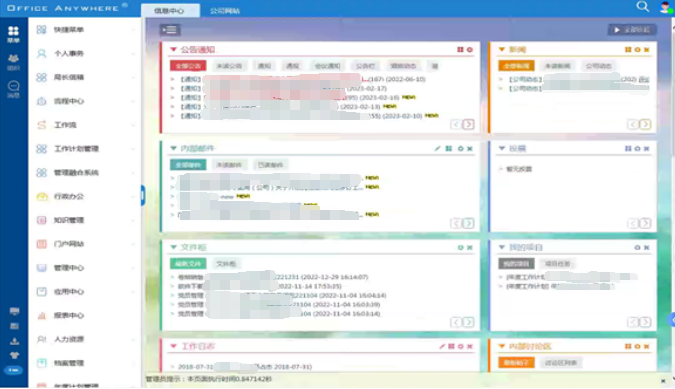Toggle the blue sidebar collapse handle
This screenshot has width=675, height=389.
pyautogui.click(x=142, y=195)
